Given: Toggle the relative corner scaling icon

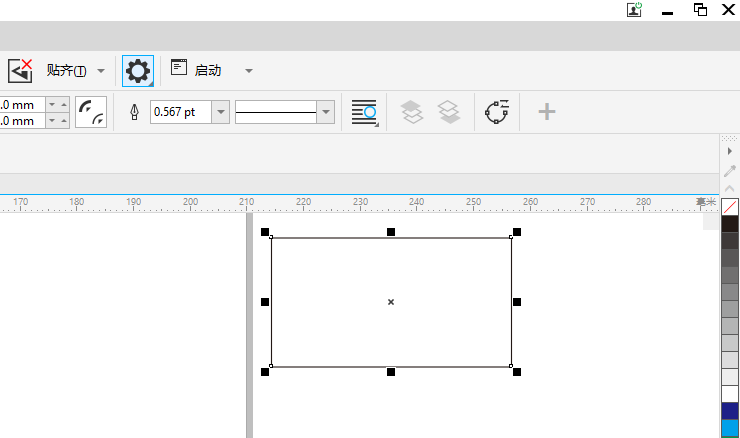Looking at the screenshot, I should 91,112.
